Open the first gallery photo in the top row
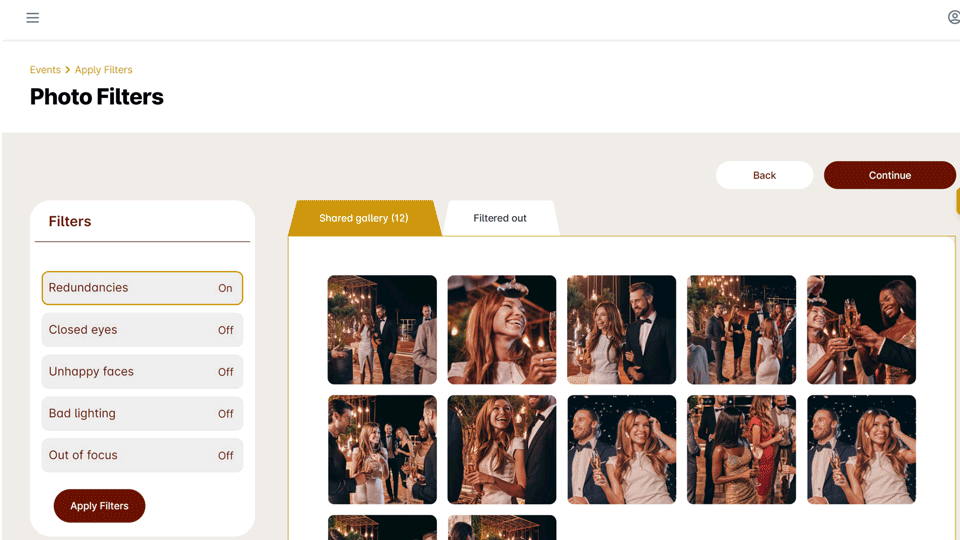The height and width of the screenshot is (540, 960). 382,330
